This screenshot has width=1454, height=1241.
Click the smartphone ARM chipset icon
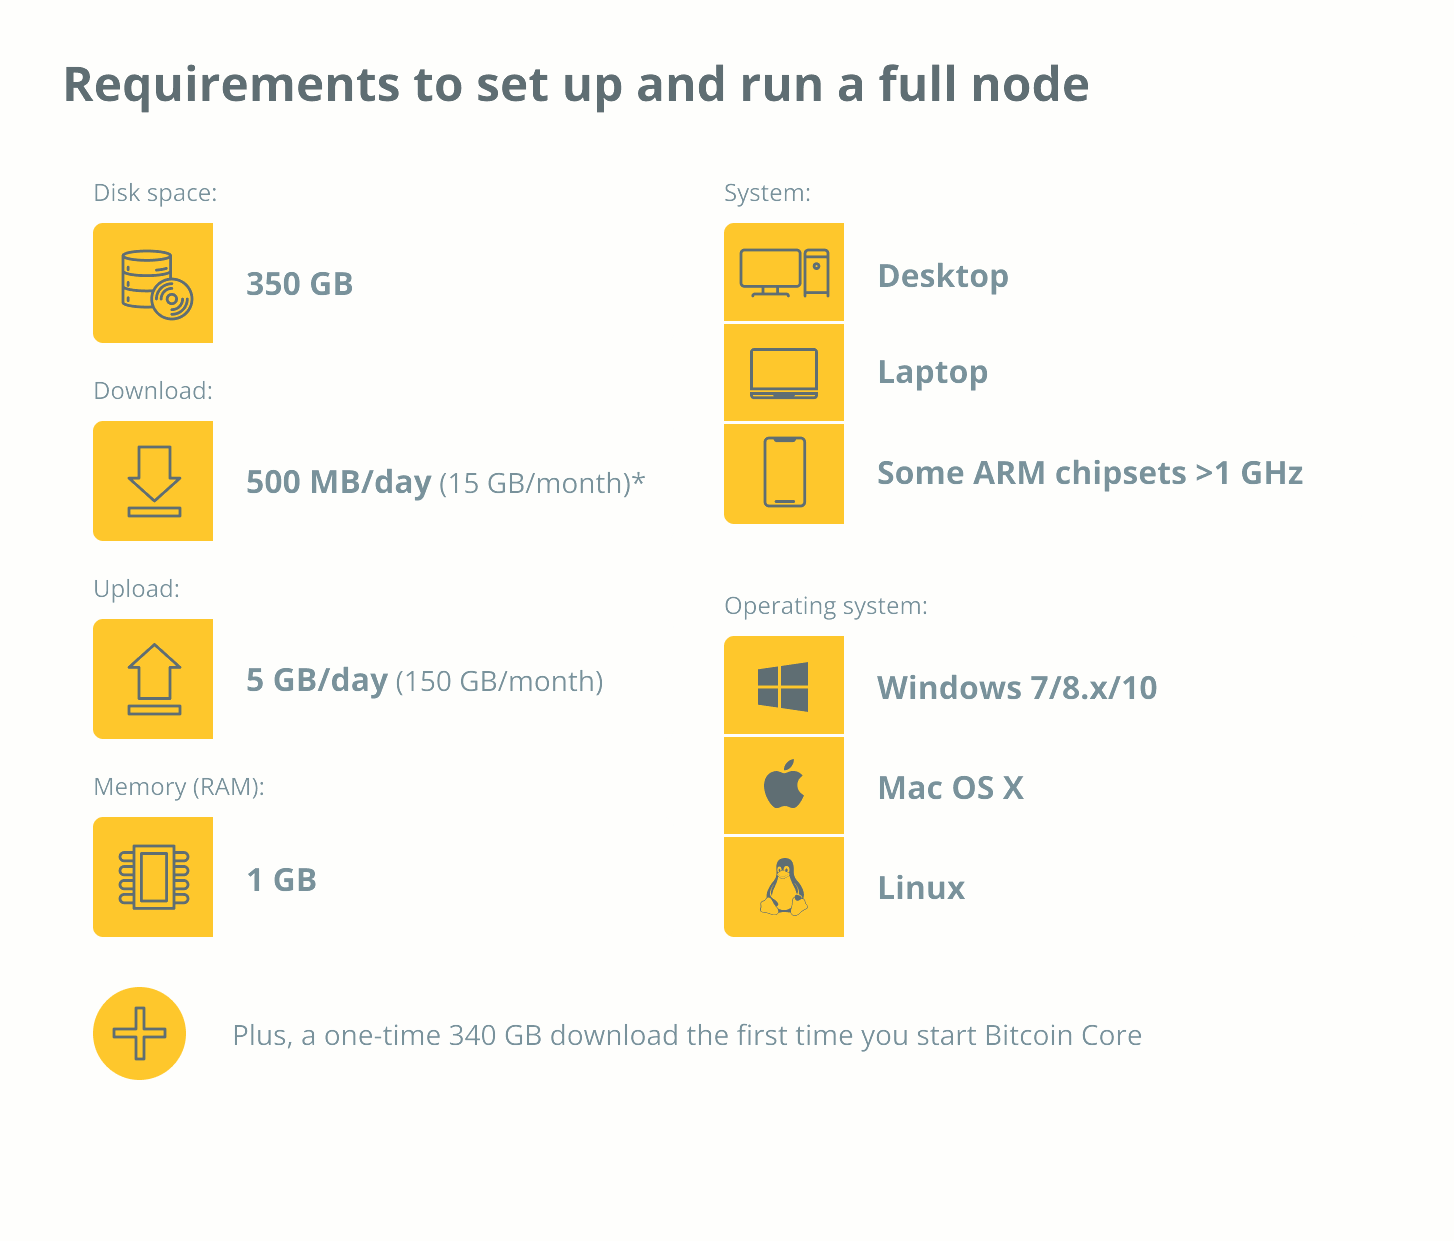[x=784, y=473]
